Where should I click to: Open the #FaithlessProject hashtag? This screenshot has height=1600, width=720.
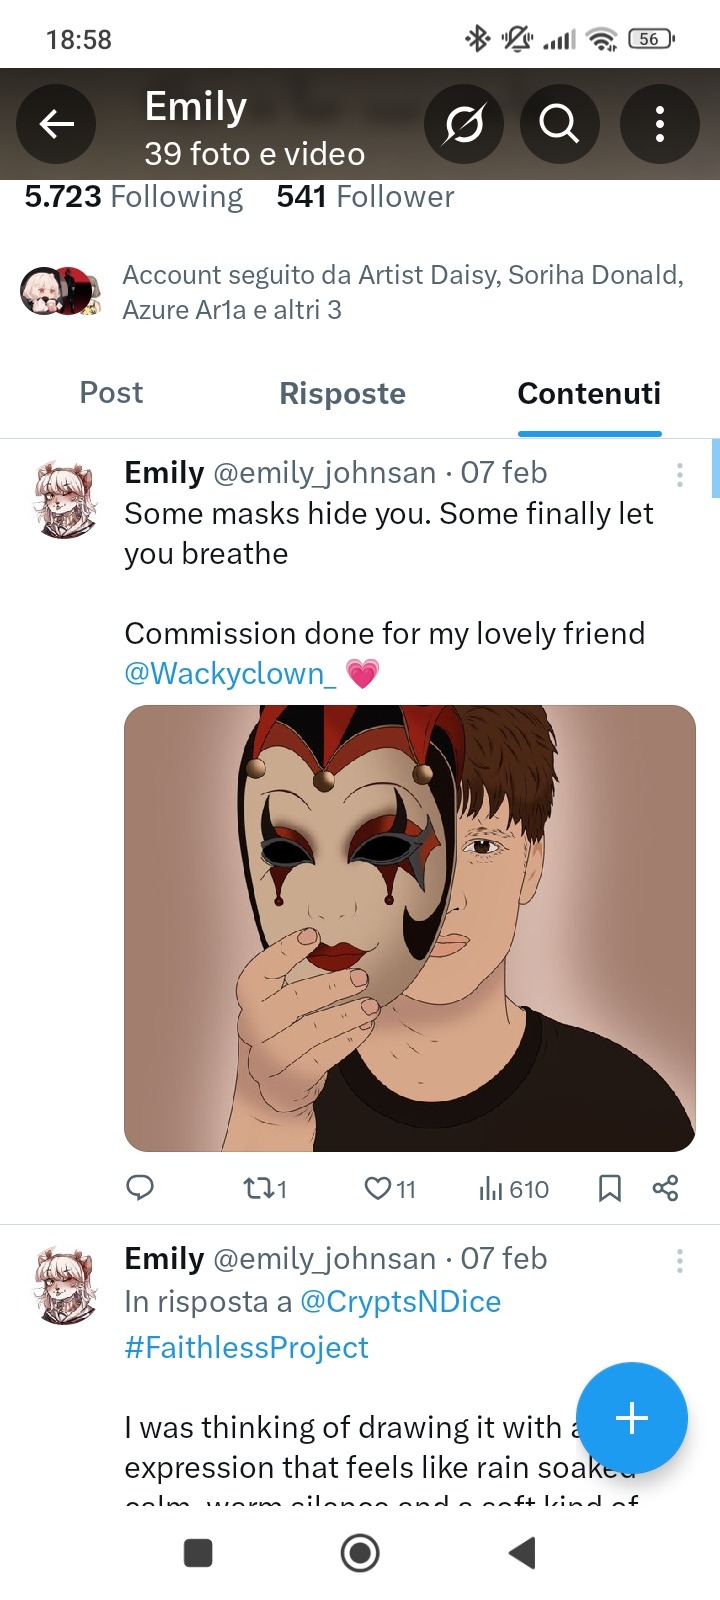tap(246, 1347)
